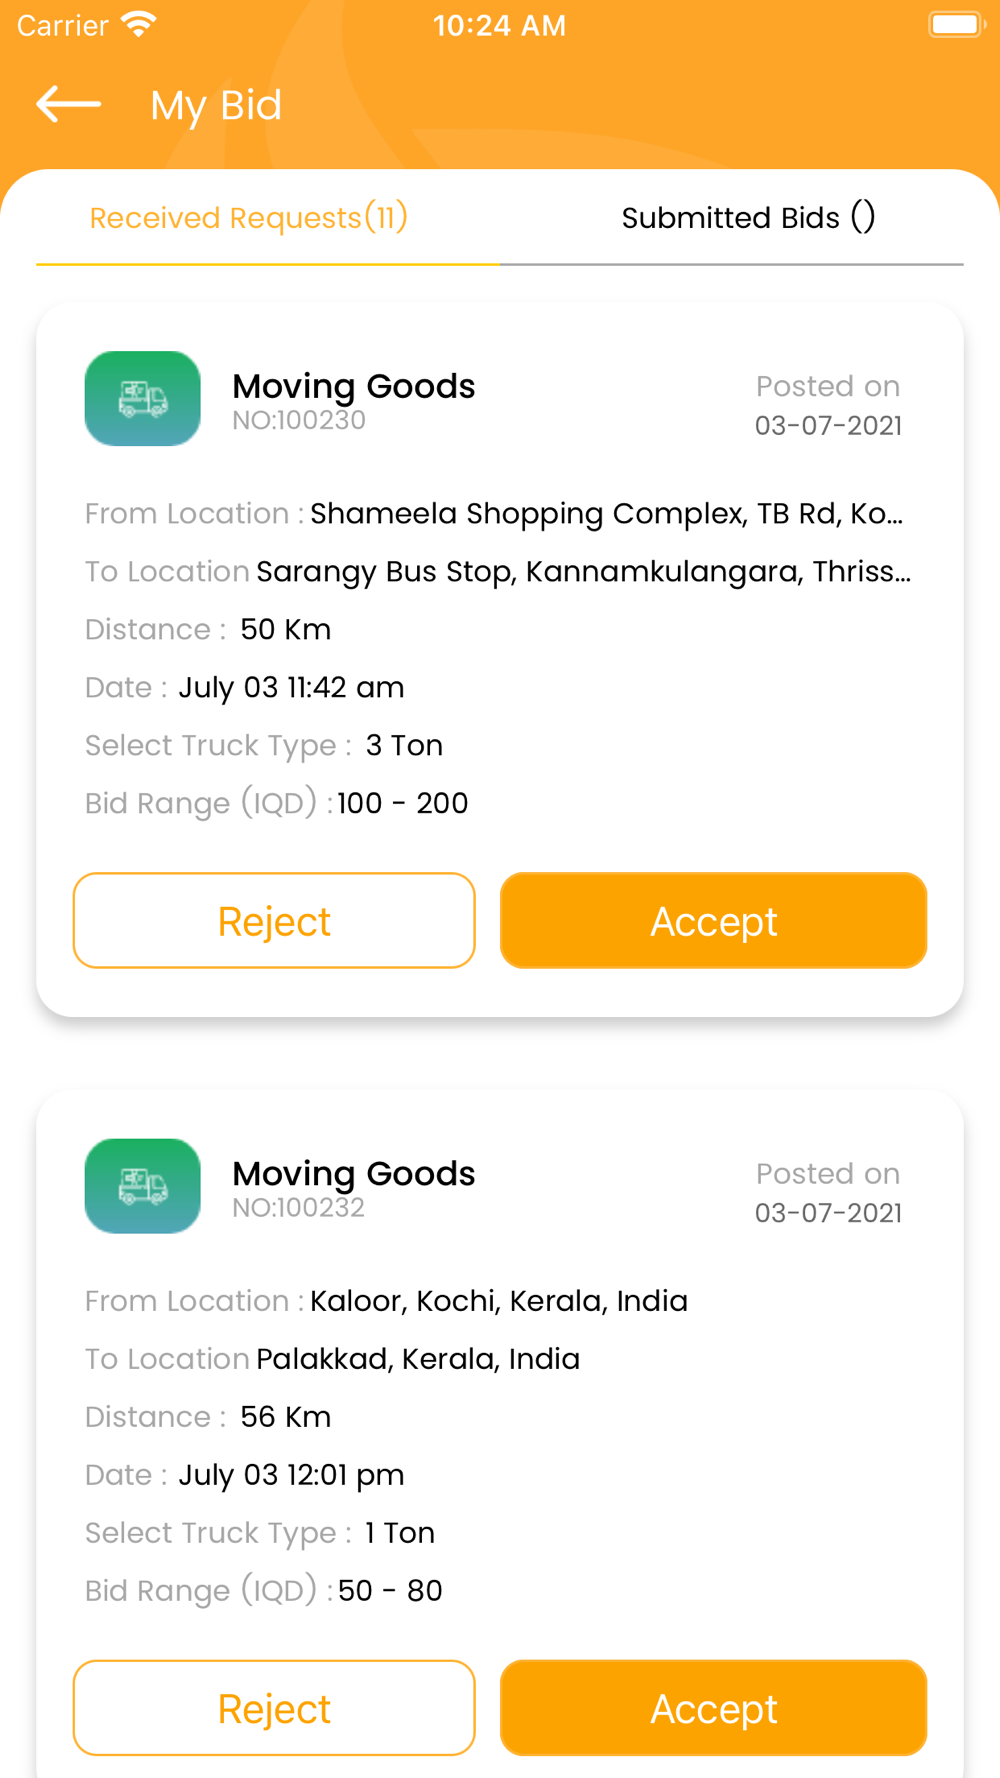
Task: Tap truncated Sarangy Bus Stop to-location
Action: pyautogui.click(x=584, y=572)
